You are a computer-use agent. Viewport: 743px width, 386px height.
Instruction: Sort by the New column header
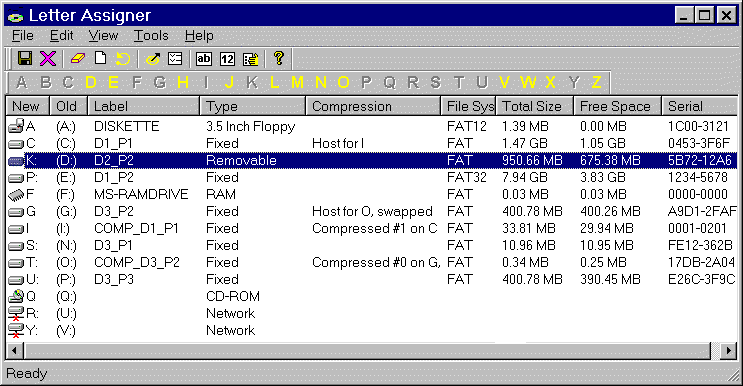pyautogui.click(x=27, y=106)
